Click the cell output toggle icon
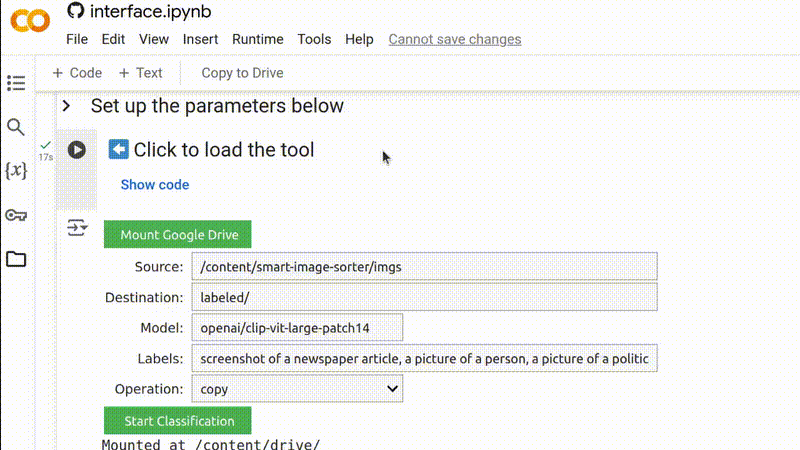800x450 pixels. click(77, 228)
